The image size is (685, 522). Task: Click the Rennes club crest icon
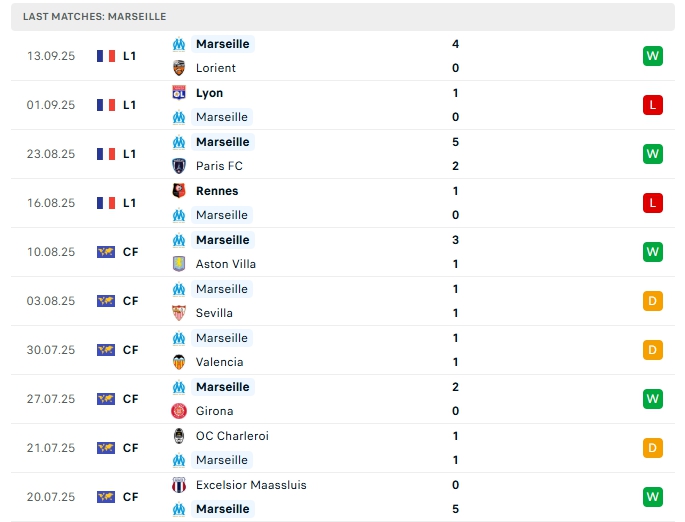(179, 191)
